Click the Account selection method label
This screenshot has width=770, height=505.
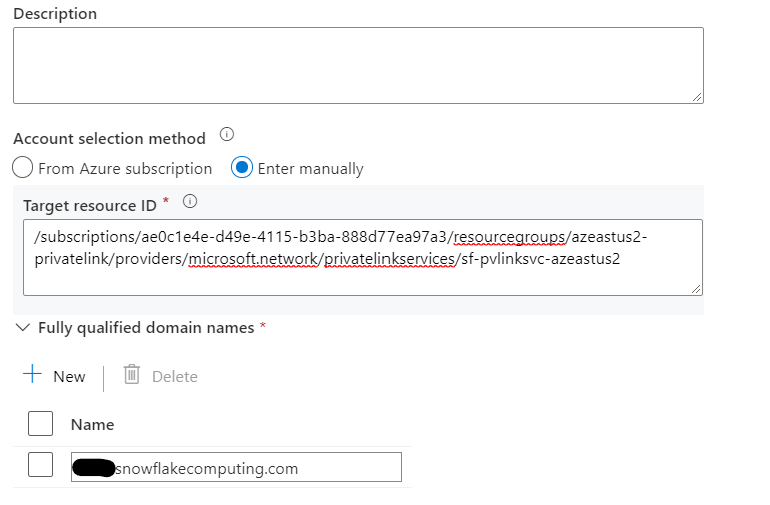110,139
